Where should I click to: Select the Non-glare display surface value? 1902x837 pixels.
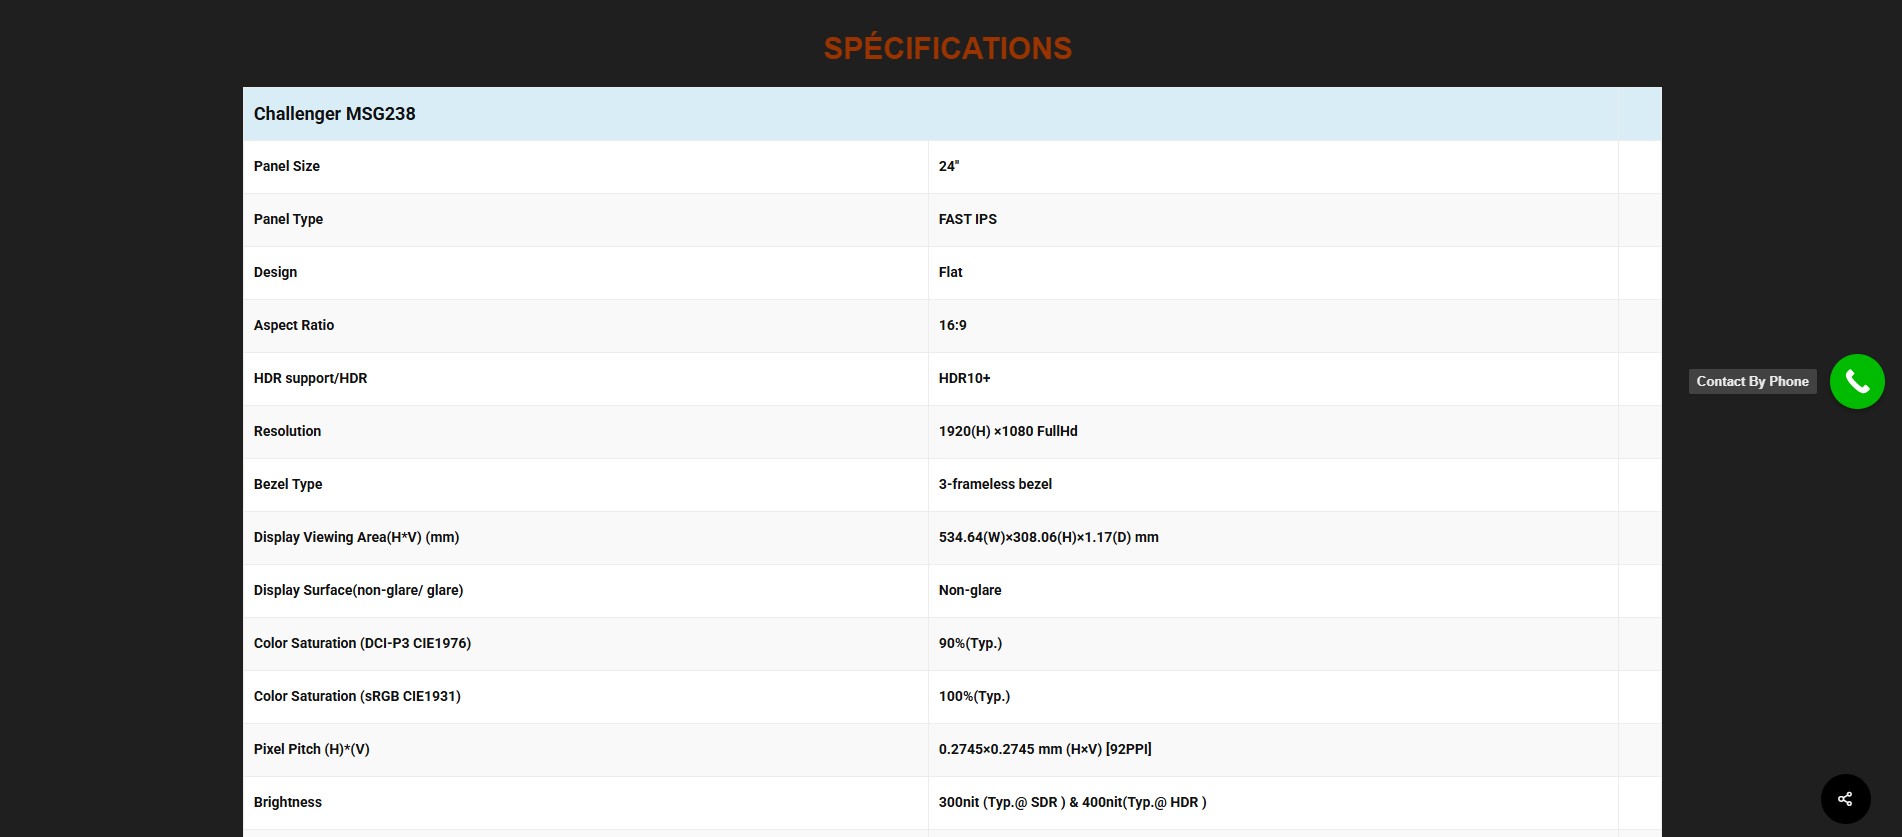click(x=969, y=590)
